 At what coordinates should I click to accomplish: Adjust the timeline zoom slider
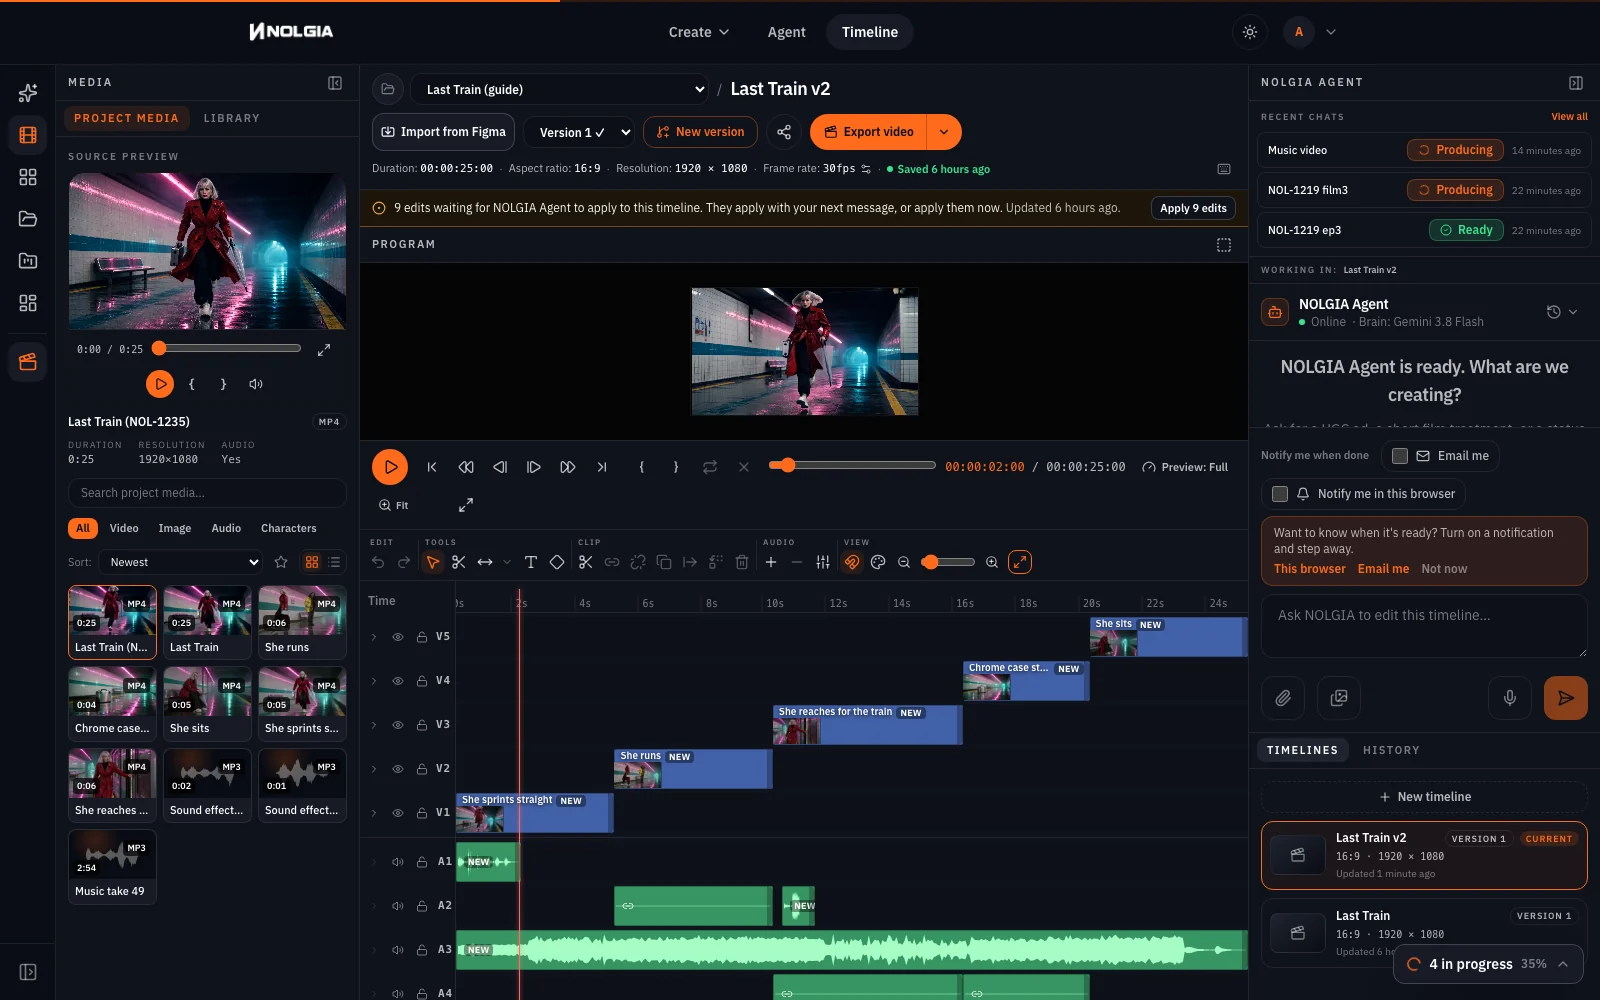(948, 562)
